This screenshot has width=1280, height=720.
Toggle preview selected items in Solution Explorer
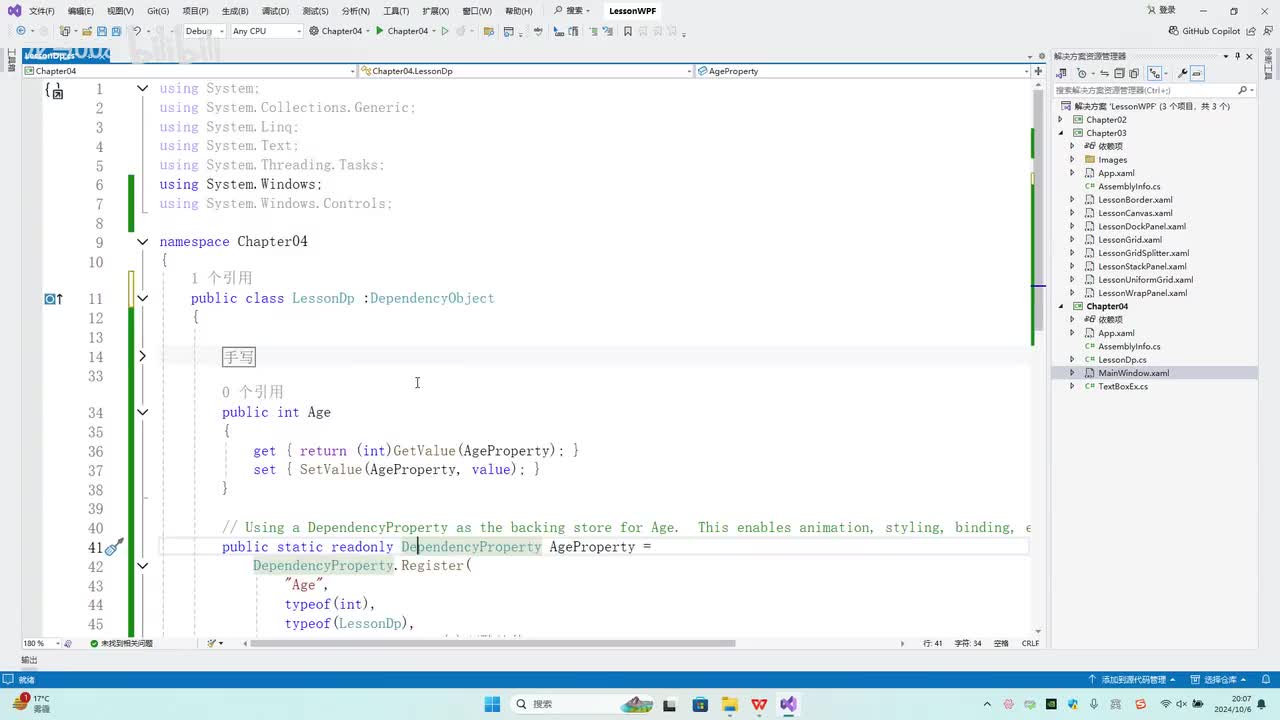tap(1197, 73)
